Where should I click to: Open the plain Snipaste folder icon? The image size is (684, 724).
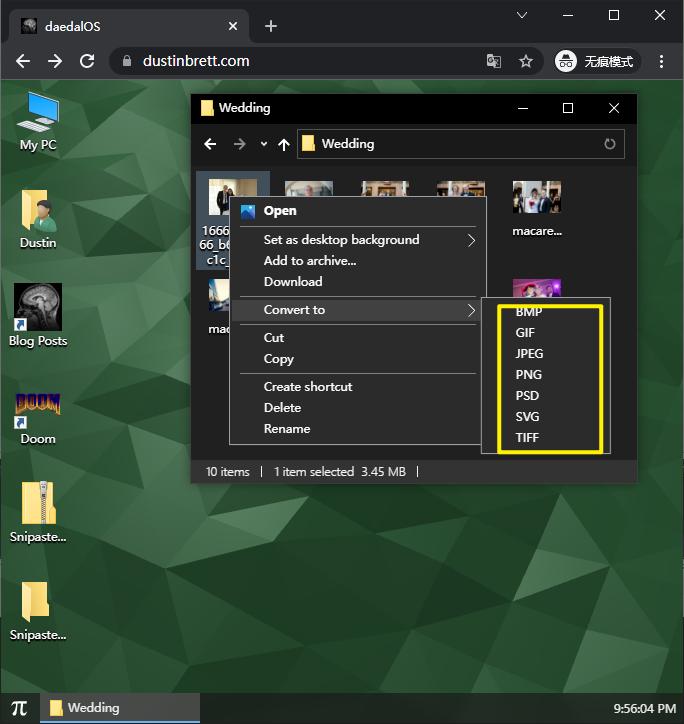pyautogui.click(x=38, y=610)
